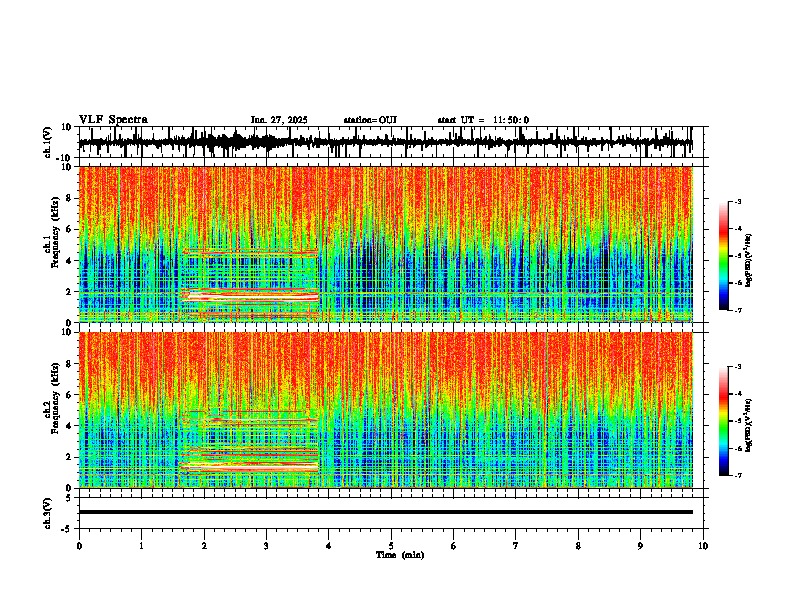
Task: Click the time axis tick label "9"
Action: (x=640, y=546)
